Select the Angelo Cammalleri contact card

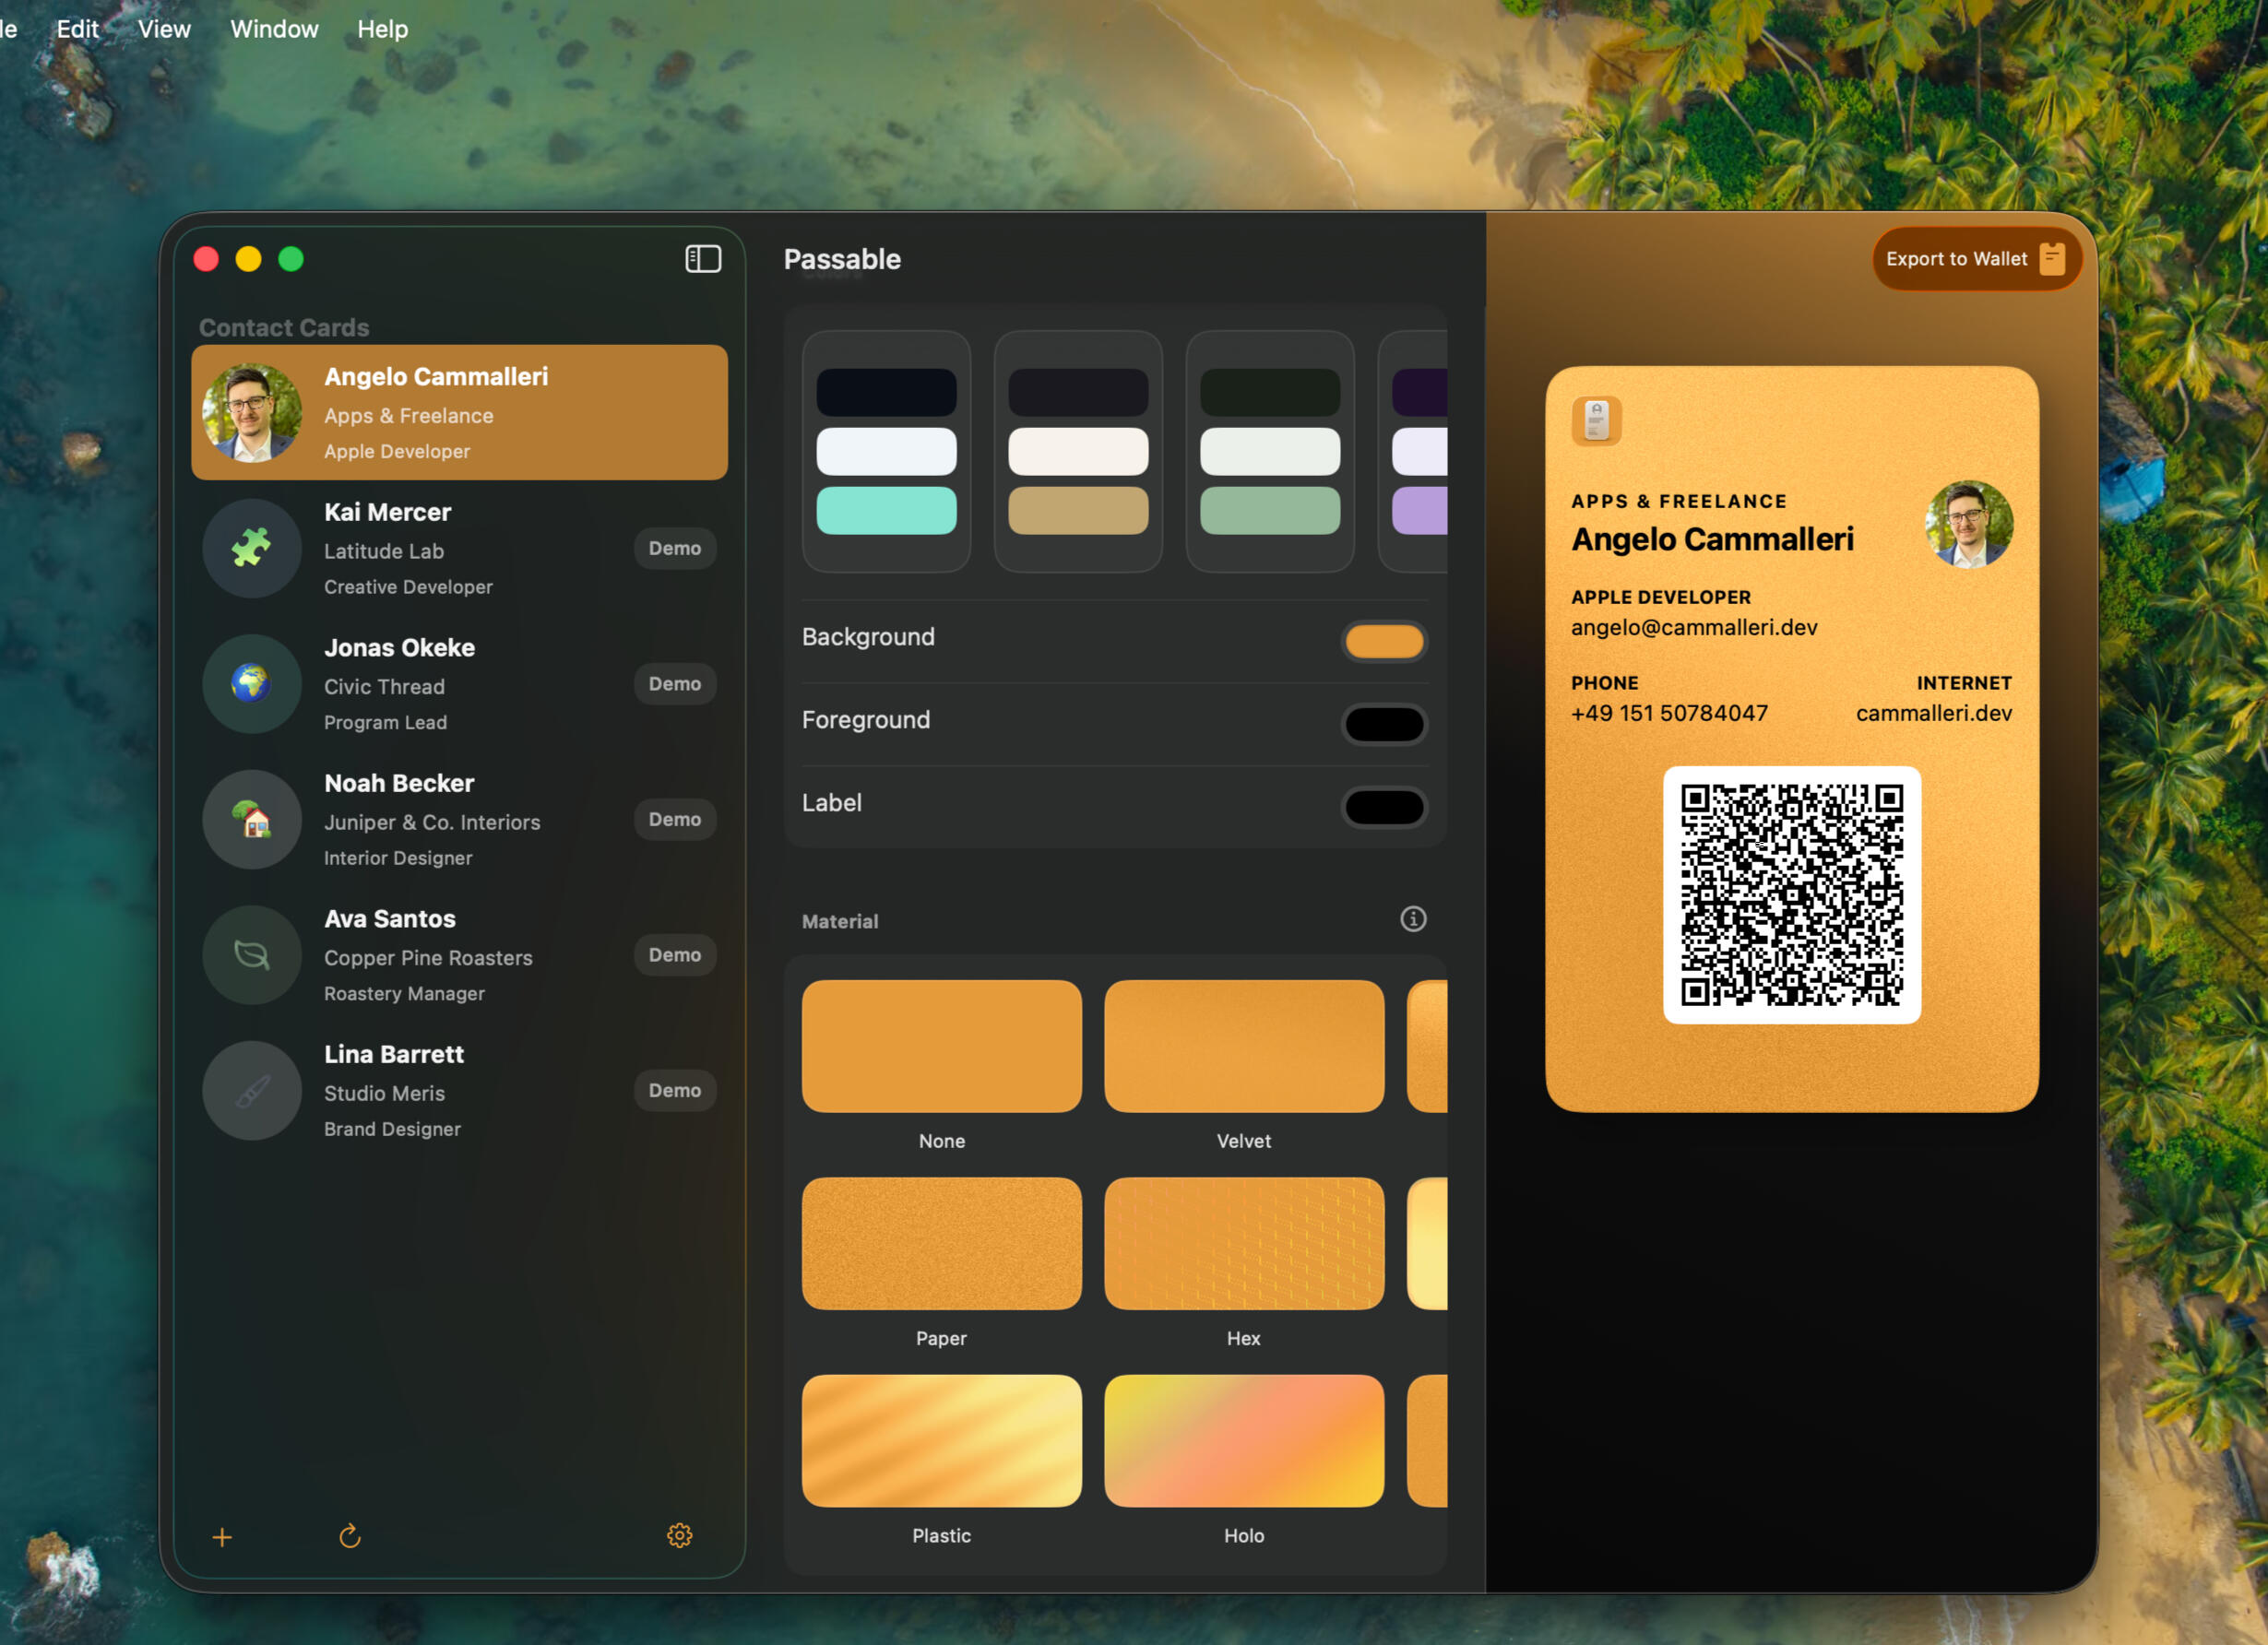click(459, 413)
